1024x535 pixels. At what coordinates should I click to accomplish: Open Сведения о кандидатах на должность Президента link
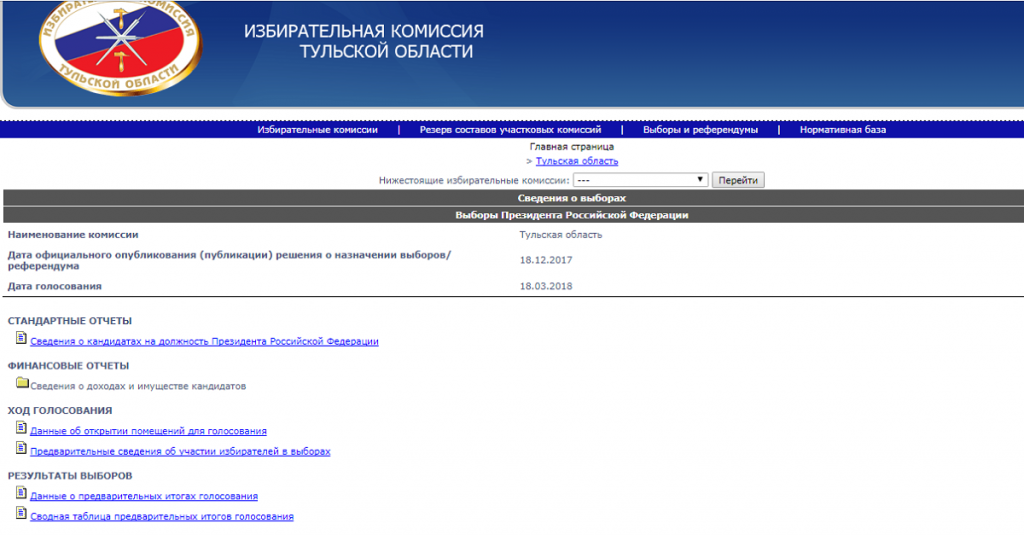[x=204, y=342]
